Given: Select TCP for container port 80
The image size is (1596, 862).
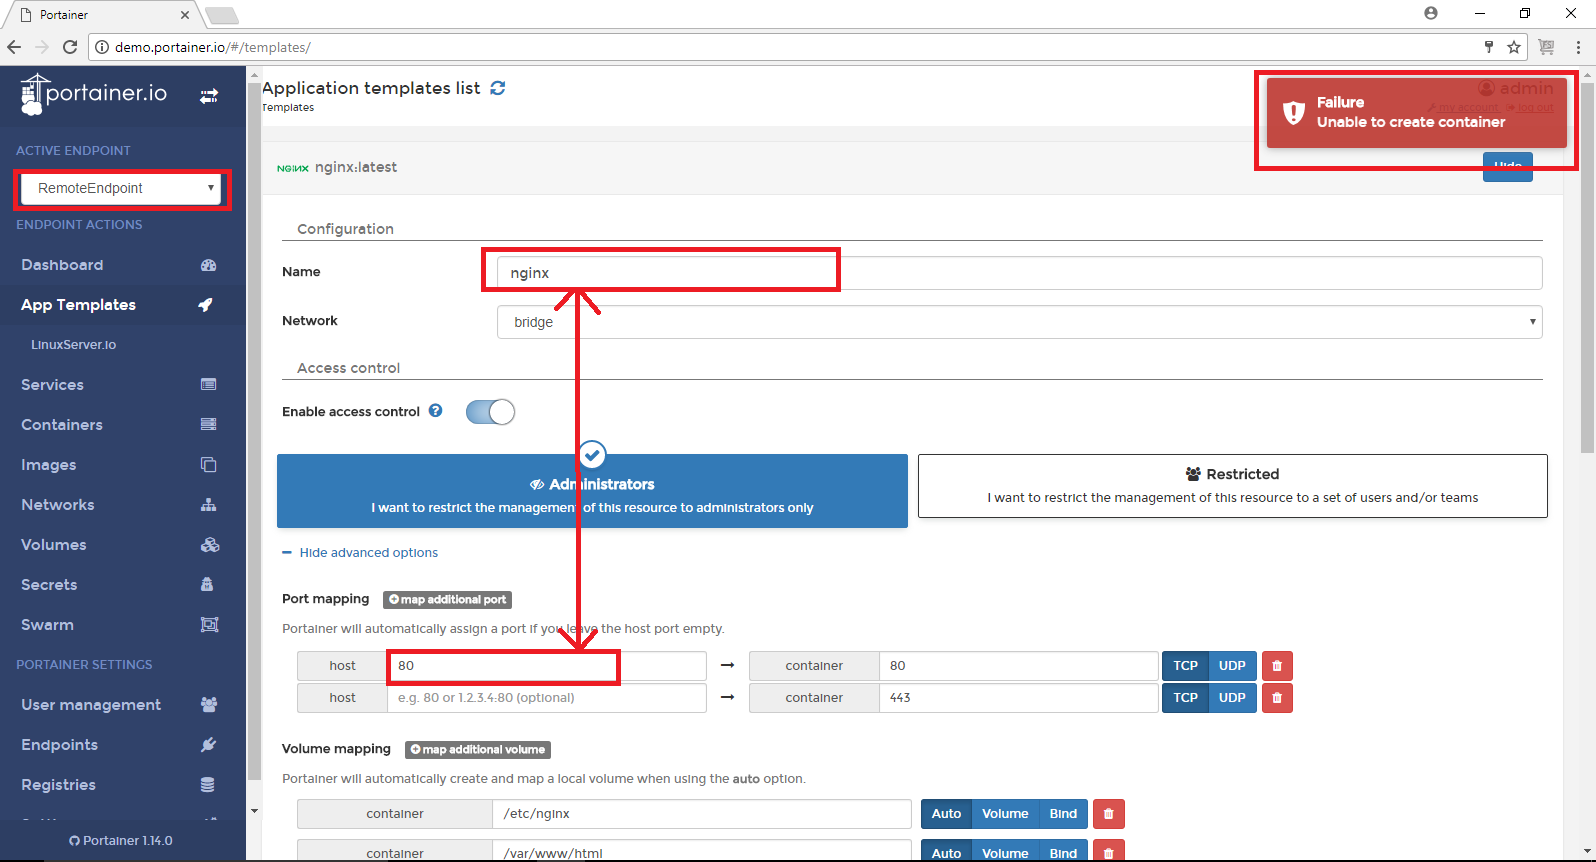Looking at the screenshot, I should (x=1185, y=666).
